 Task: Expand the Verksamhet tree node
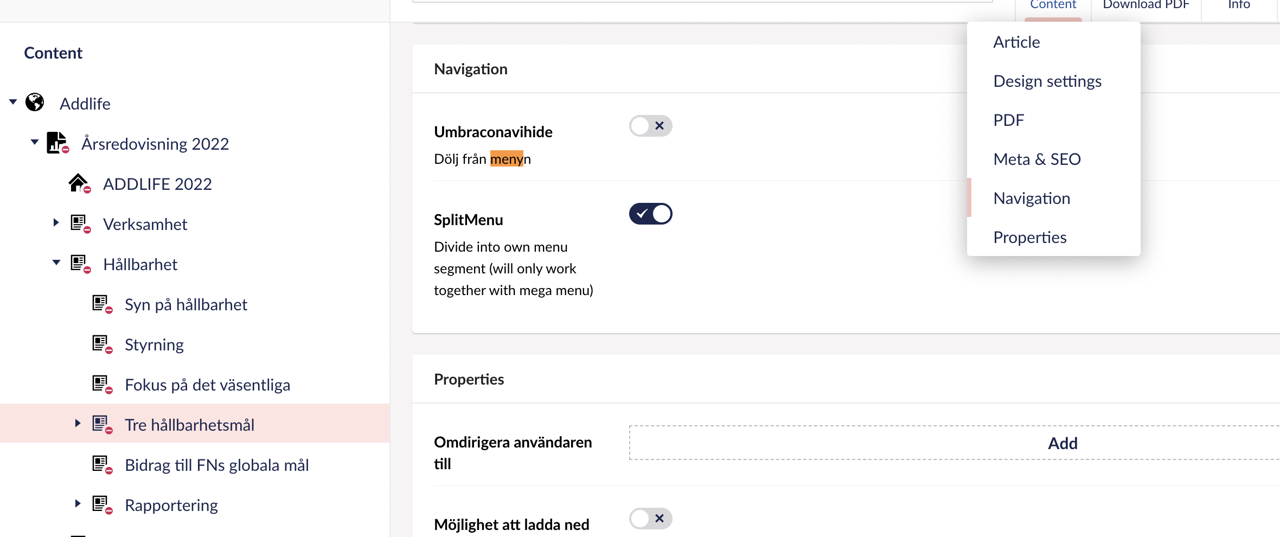point(56,223)
